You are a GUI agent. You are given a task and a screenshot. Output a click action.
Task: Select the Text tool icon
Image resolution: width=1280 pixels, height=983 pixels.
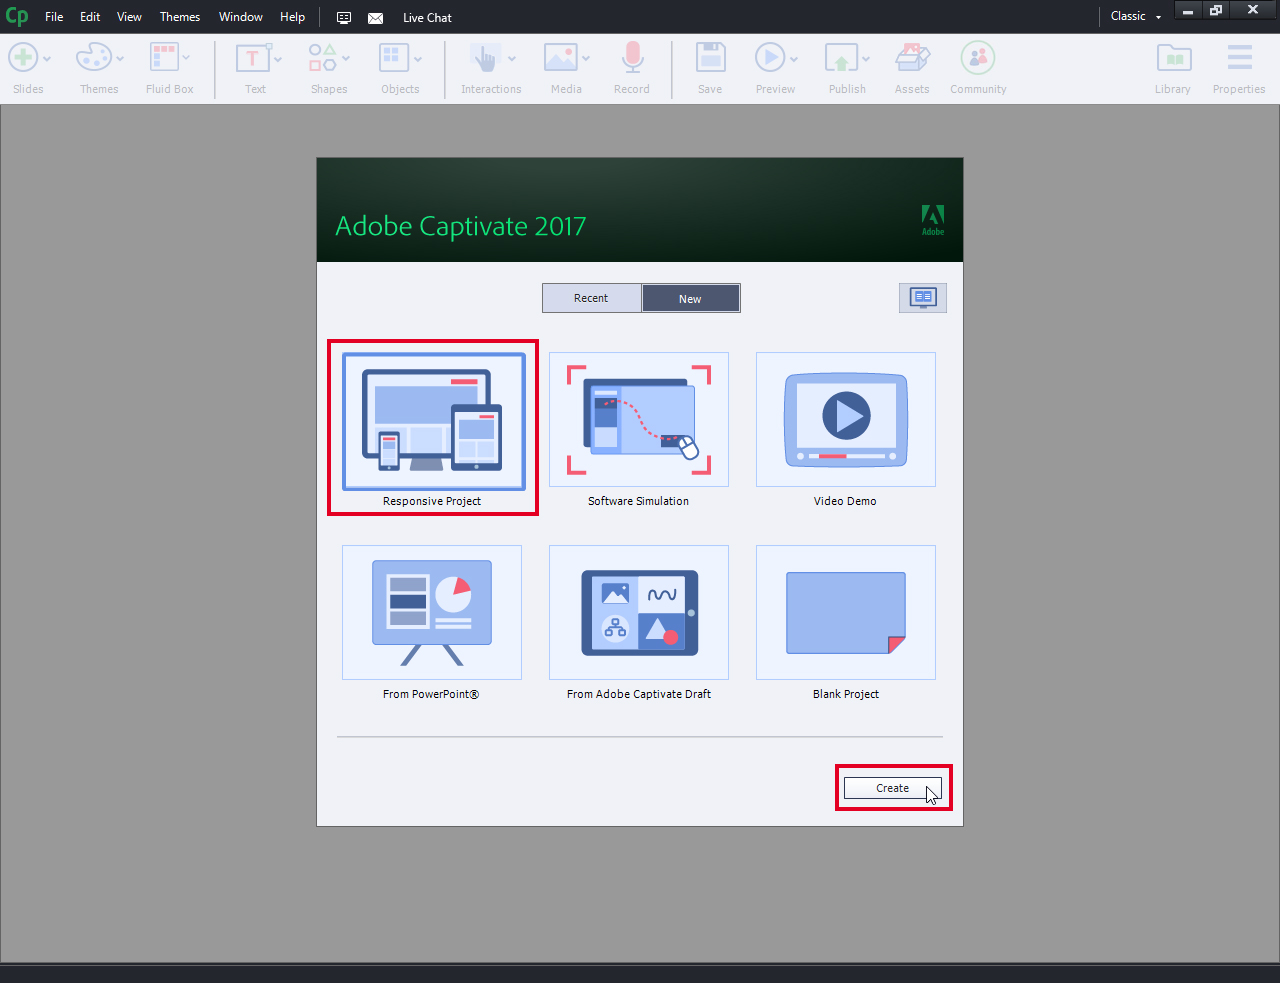coord(252,58)
